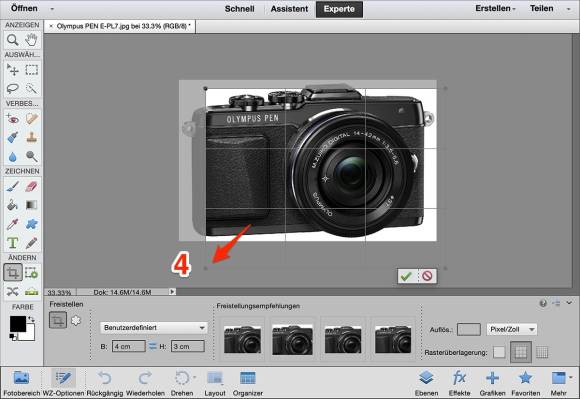Select fine grid overlay option
This screenshot has height=399, width=580.
pos(542,352)
